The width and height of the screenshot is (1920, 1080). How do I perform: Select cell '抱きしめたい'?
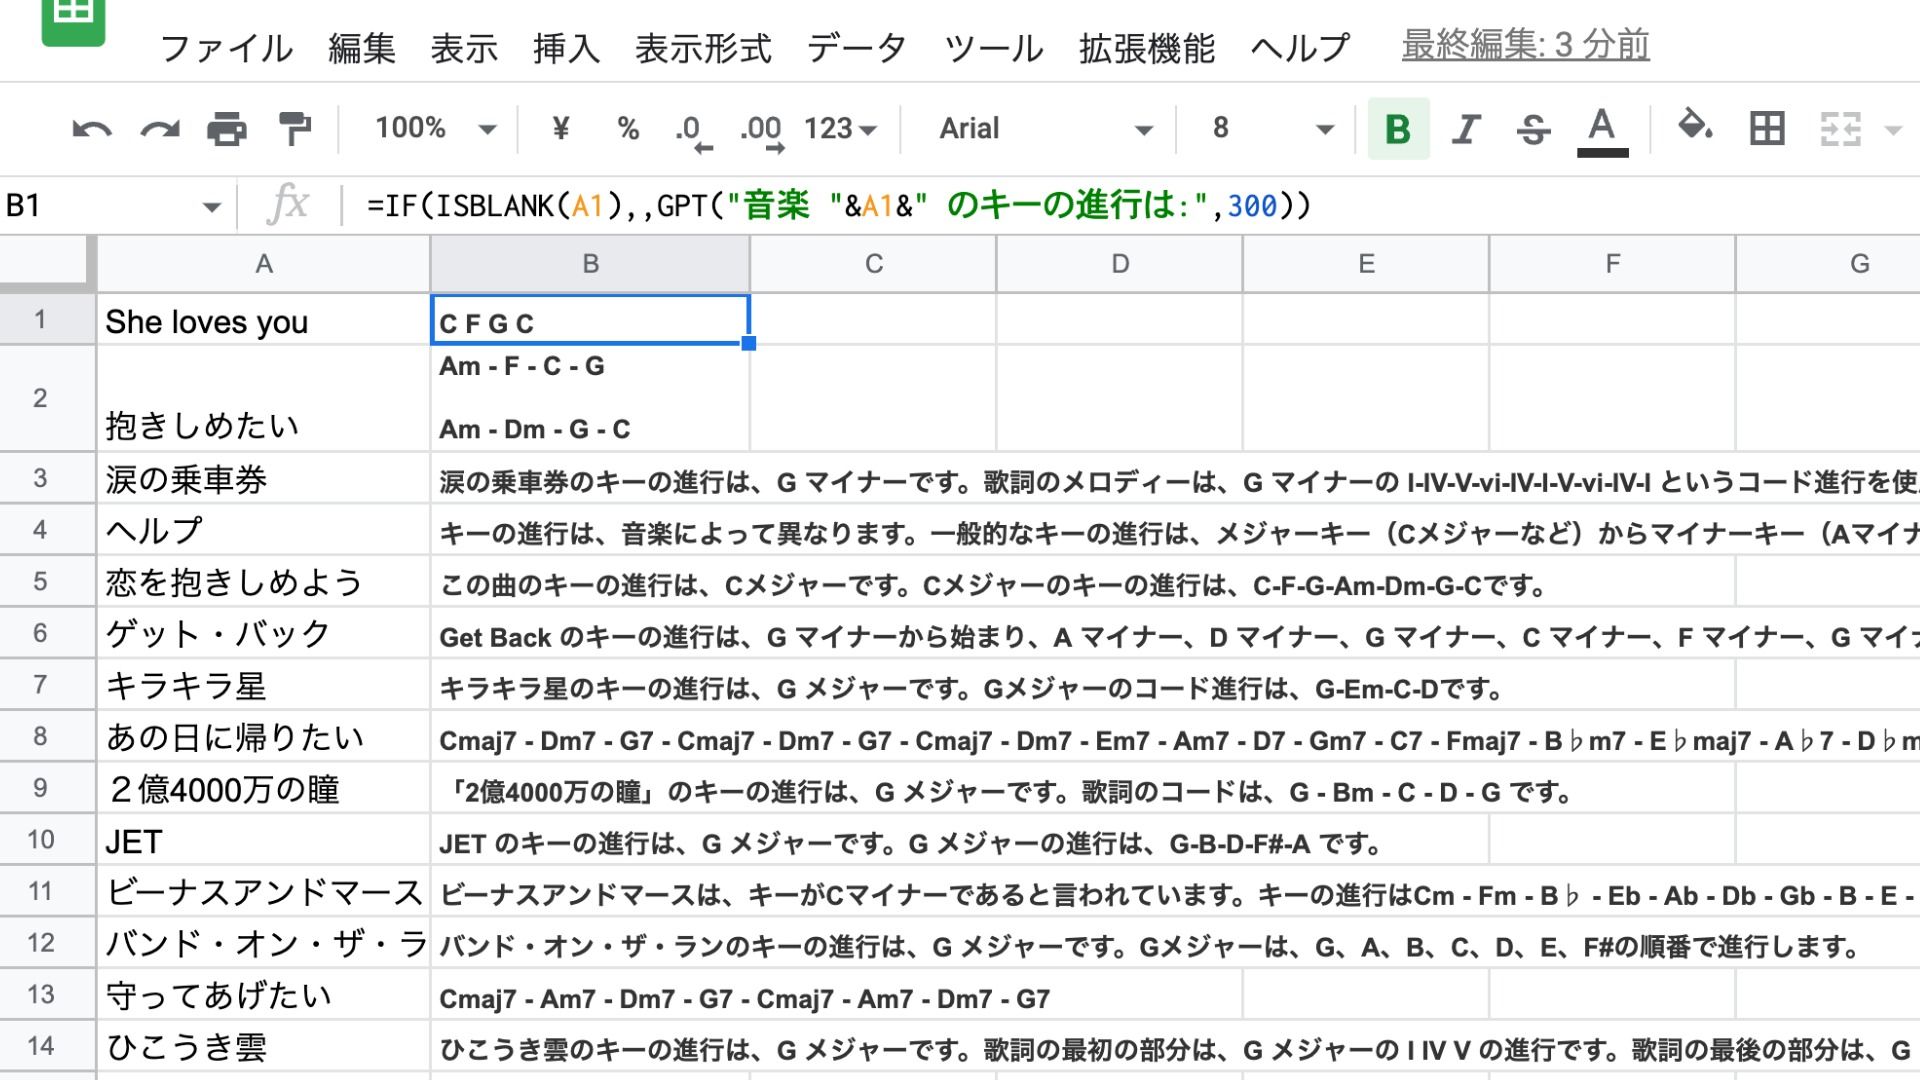pos(264,398)
